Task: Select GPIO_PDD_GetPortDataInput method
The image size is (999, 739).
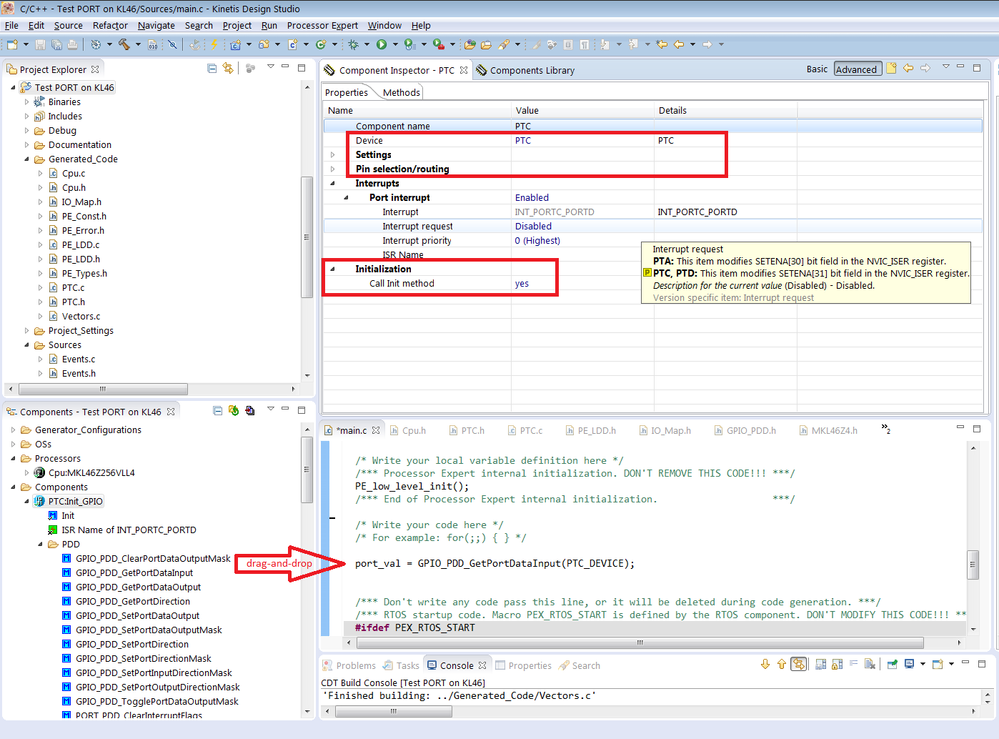Action: point(134,573)
